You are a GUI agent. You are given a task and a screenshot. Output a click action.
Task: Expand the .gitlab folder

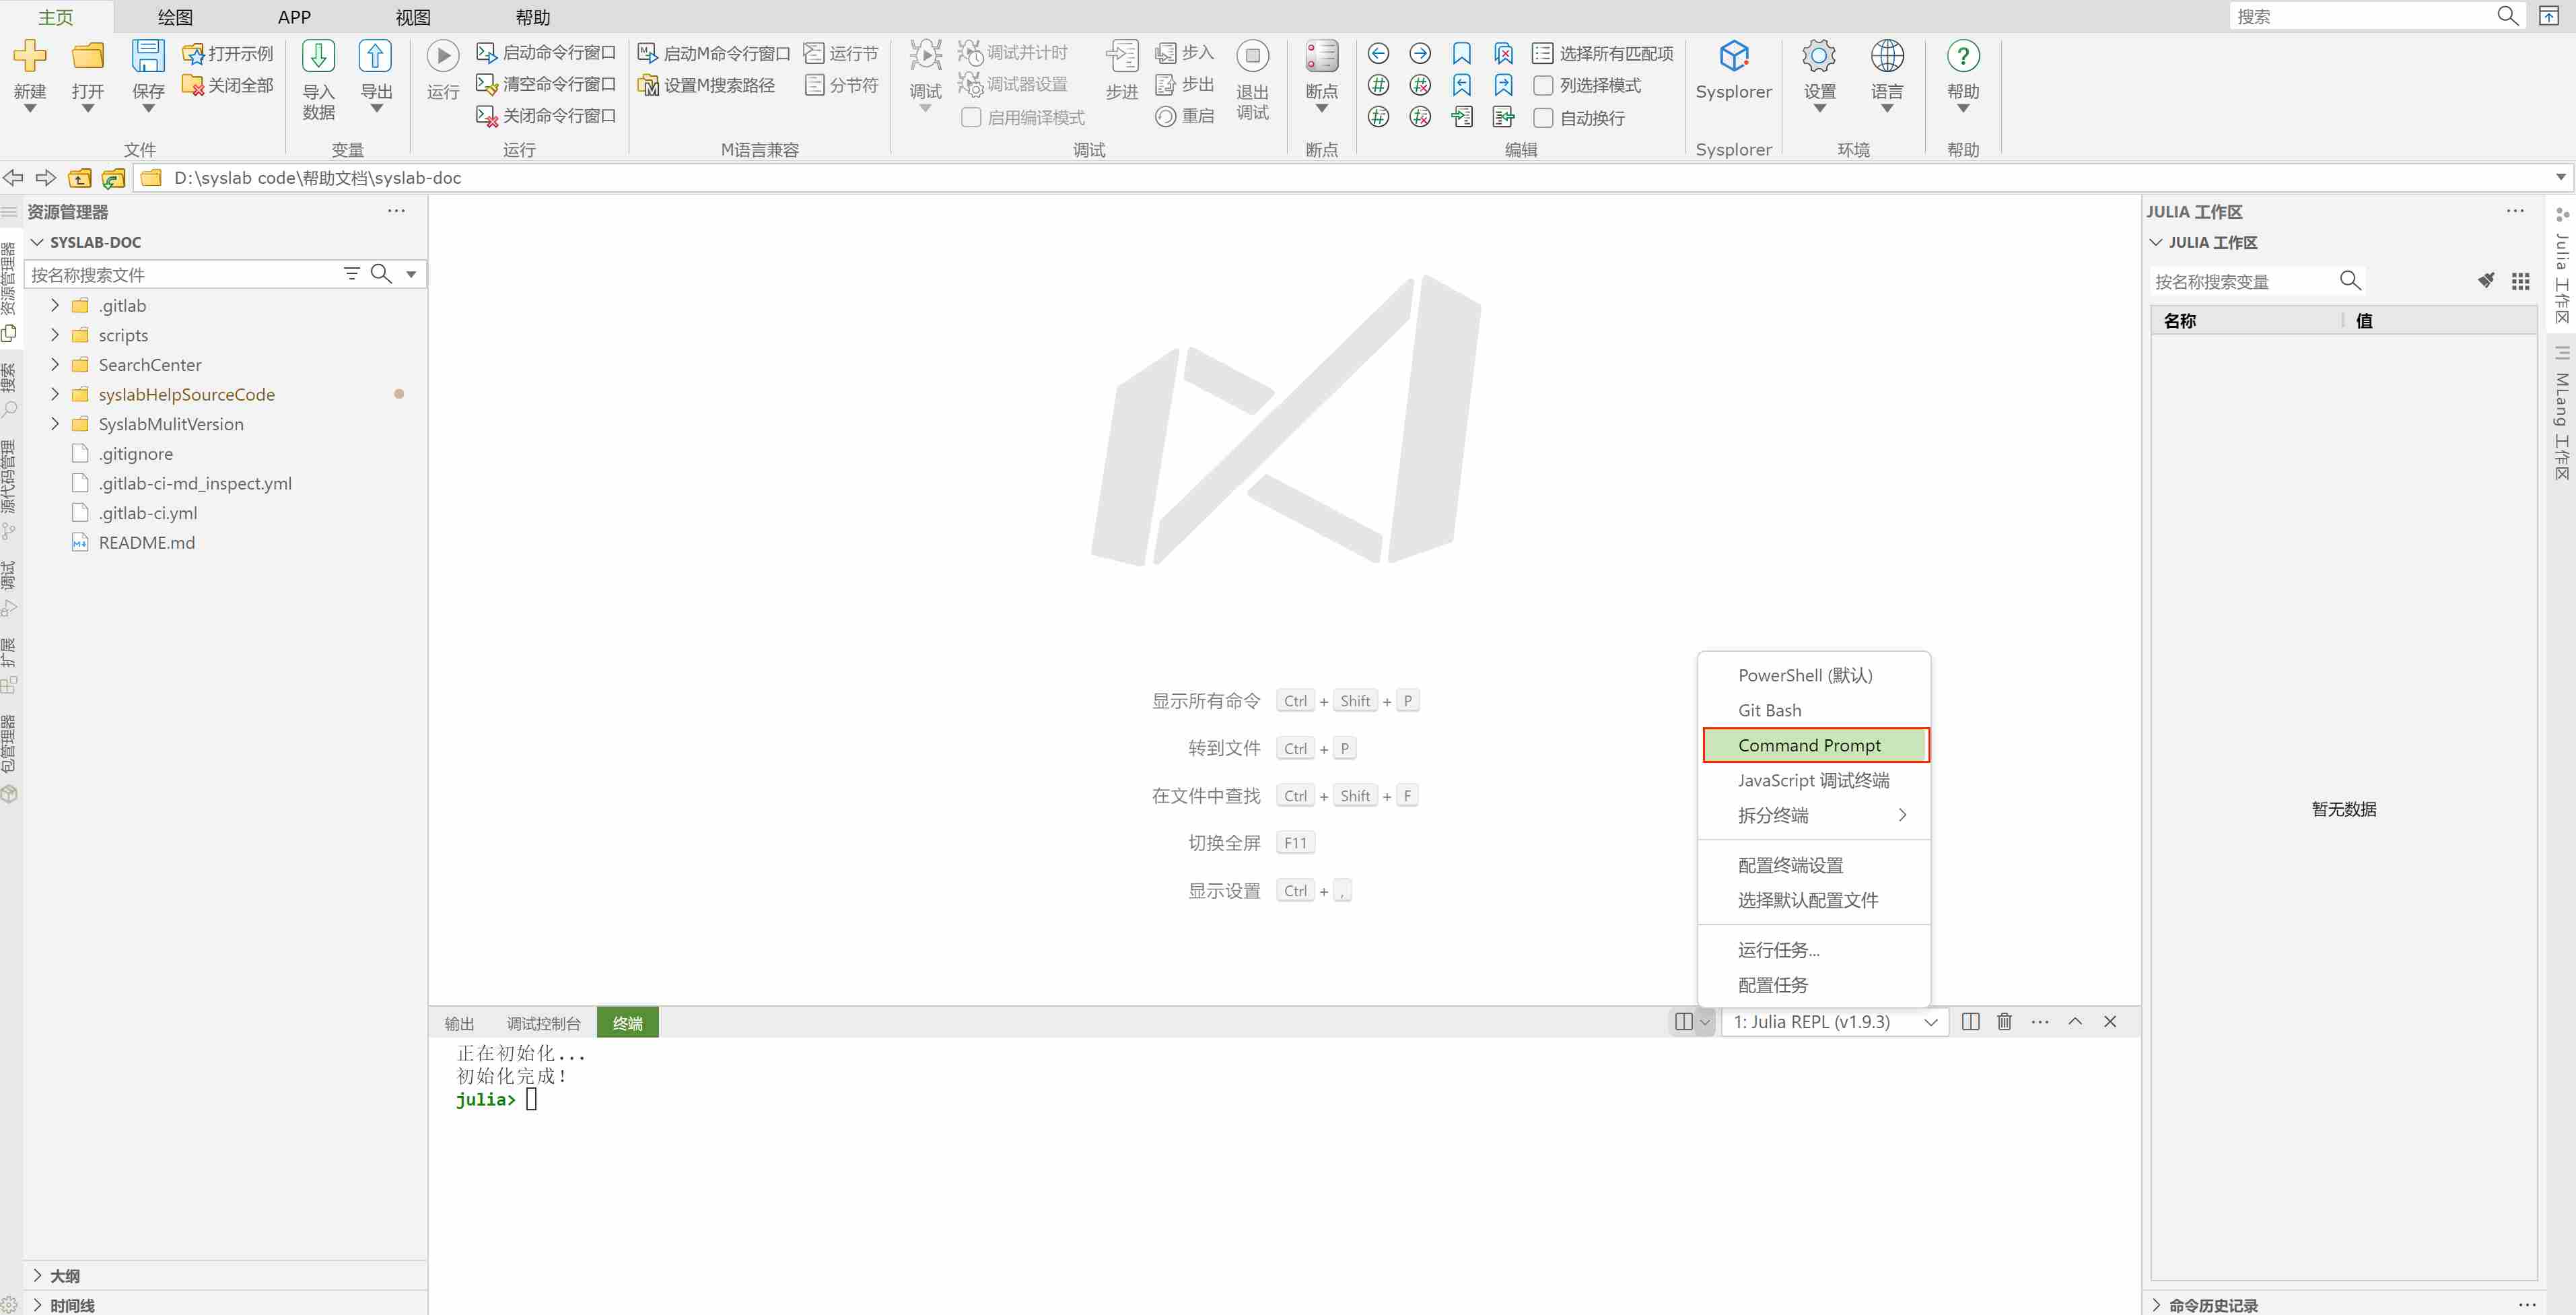click(x=55, y=305)
